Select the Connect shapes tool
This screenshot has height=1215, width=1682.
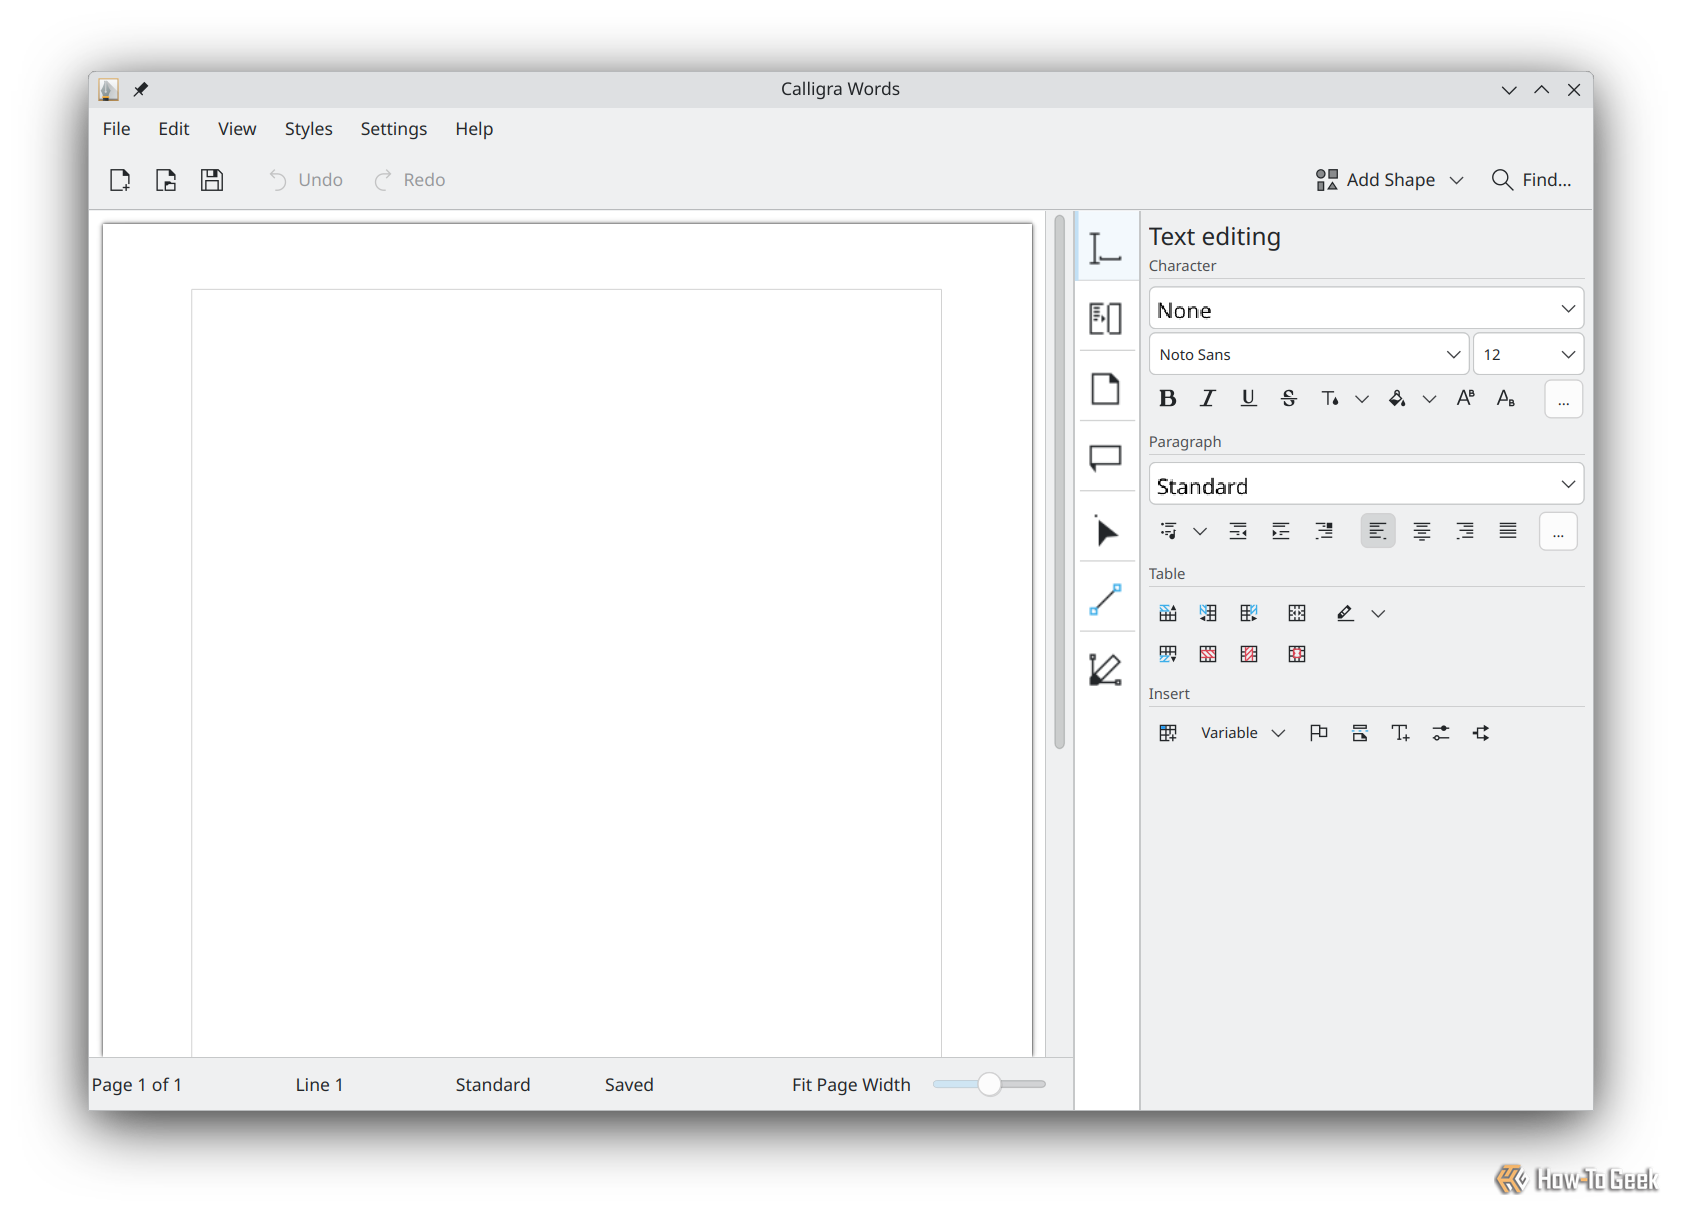pyautogui.click(x=1107, y=600)
